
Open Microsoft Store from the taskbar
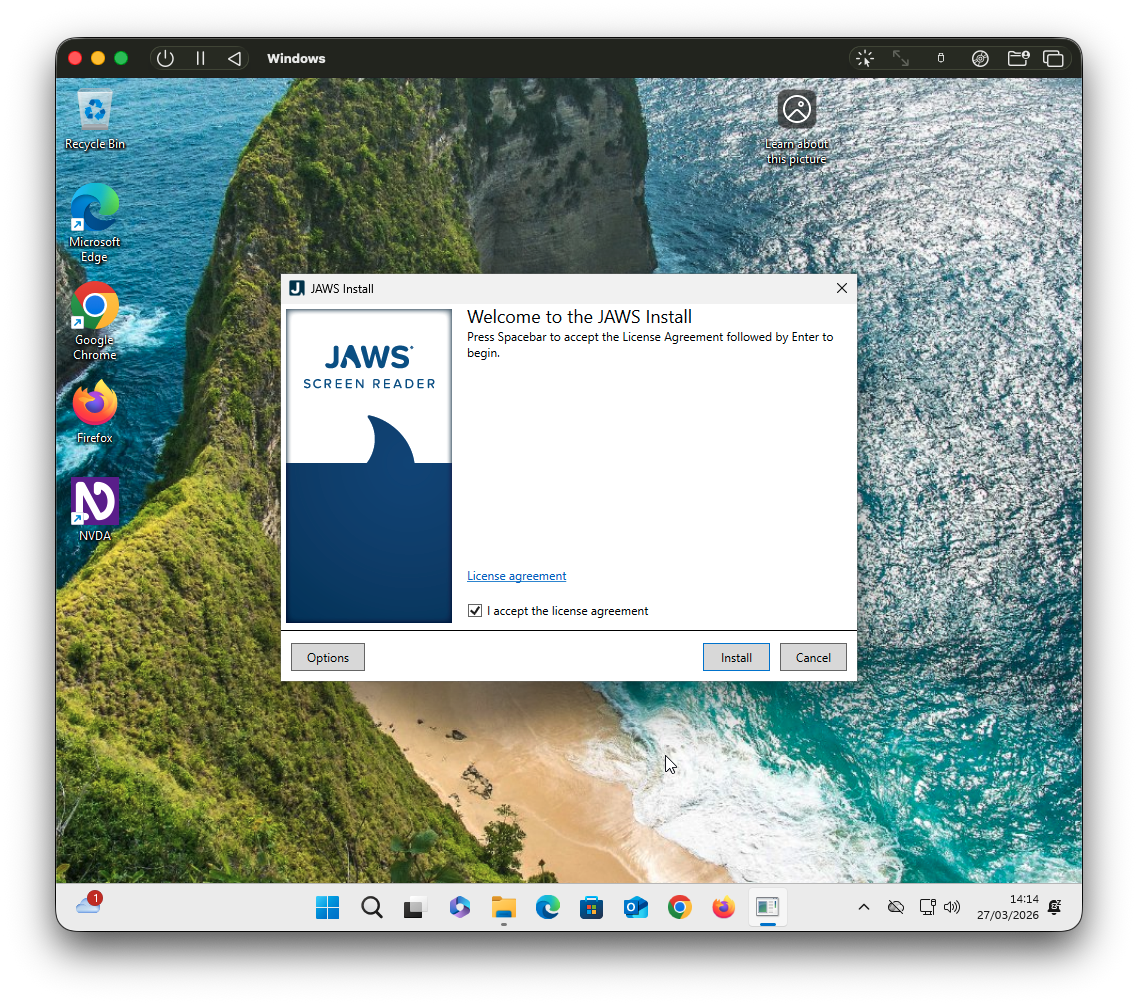click(591, 907)
